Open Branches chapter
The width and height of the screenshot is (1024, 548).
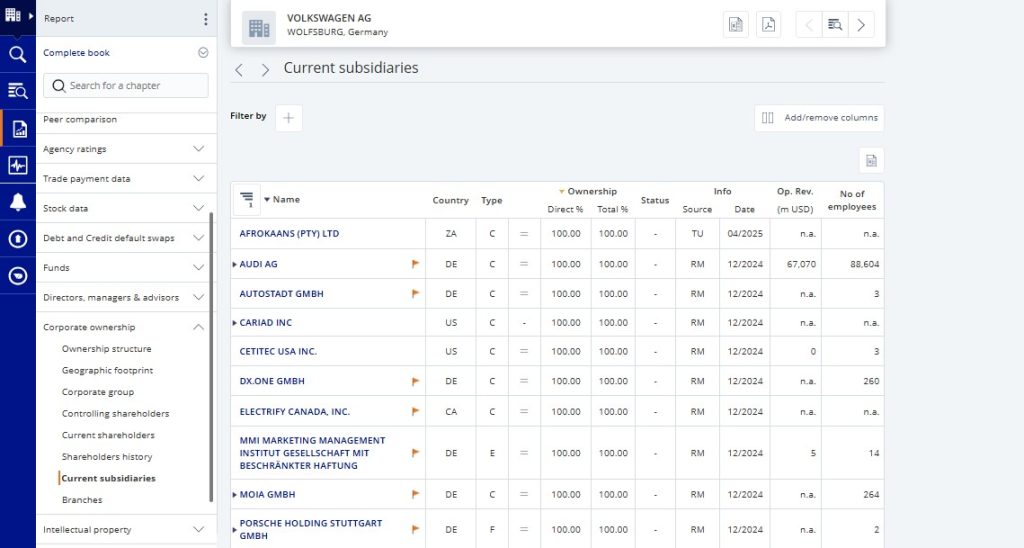(82, 500)
